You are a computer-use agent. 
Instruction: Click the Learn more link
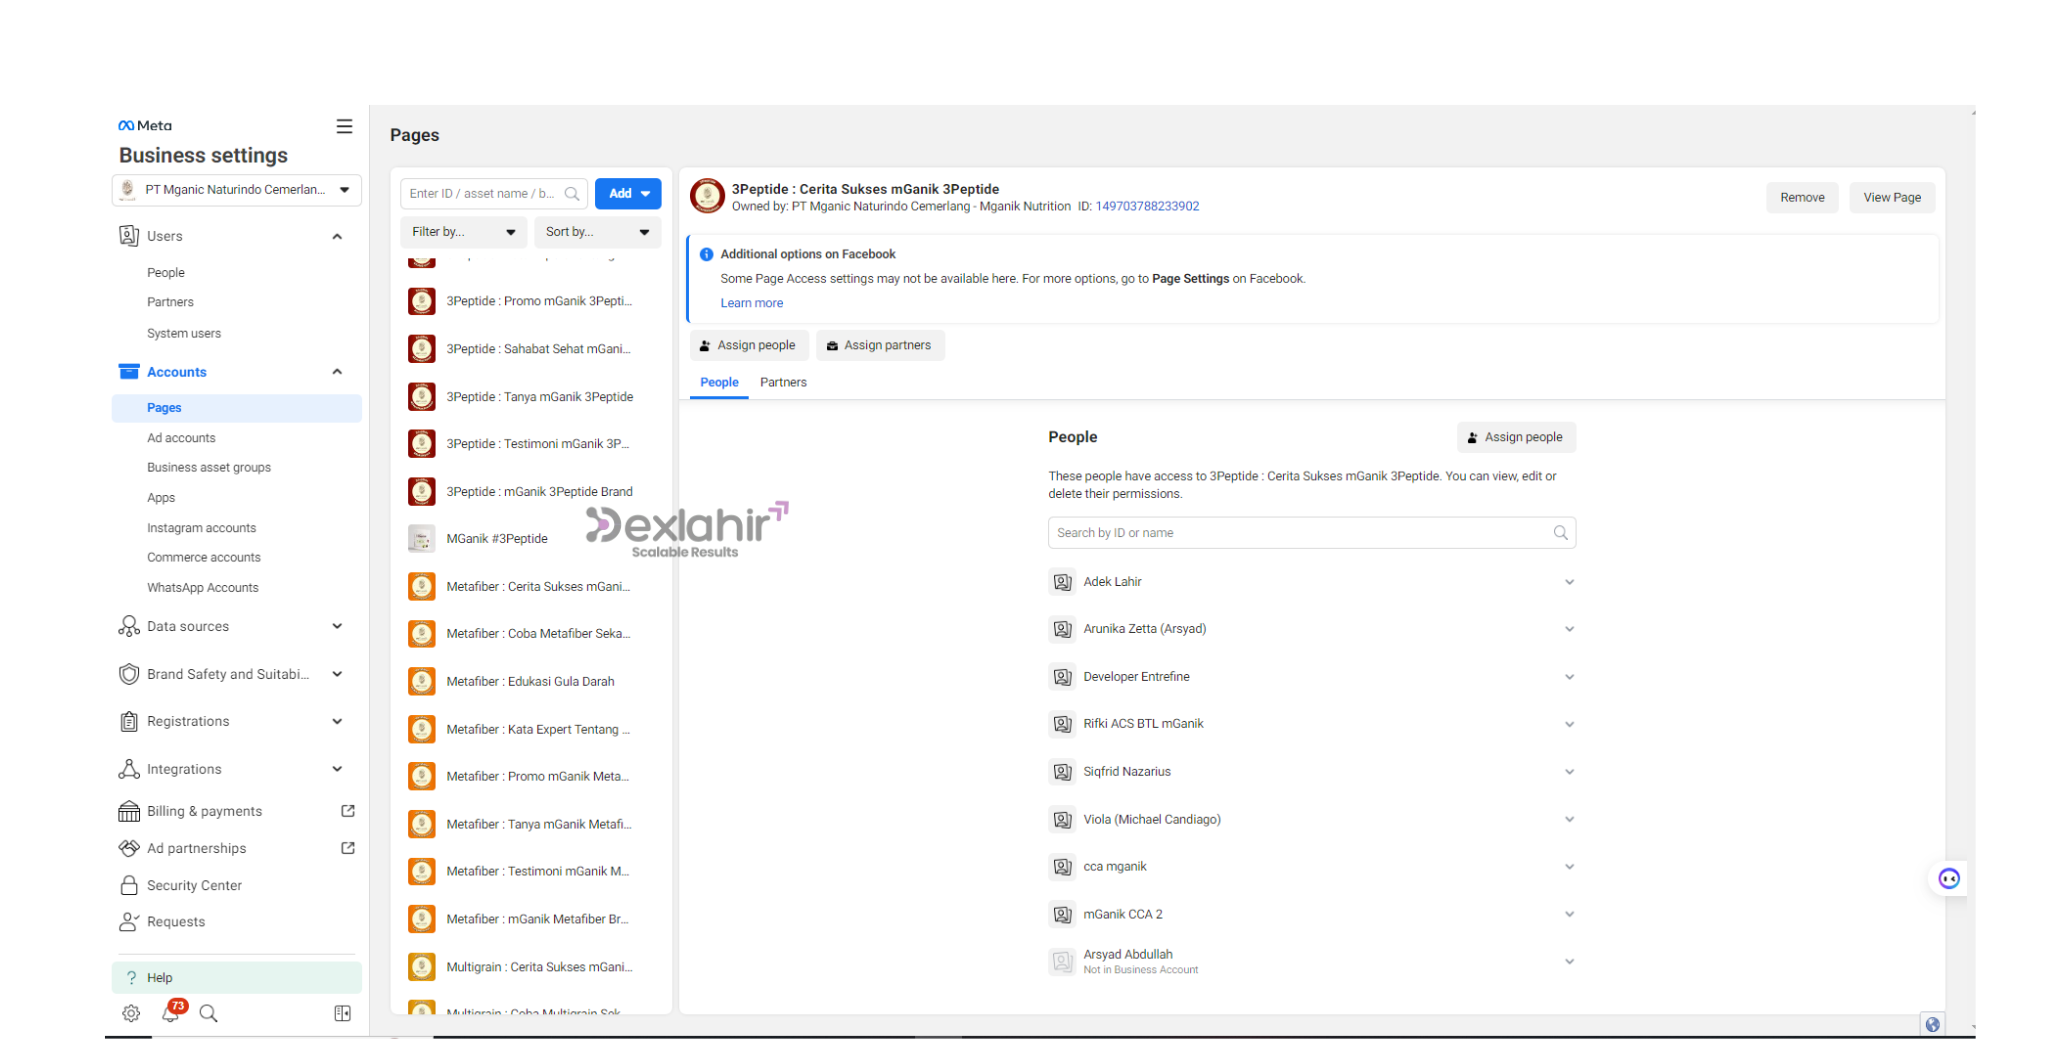(751, 303)
